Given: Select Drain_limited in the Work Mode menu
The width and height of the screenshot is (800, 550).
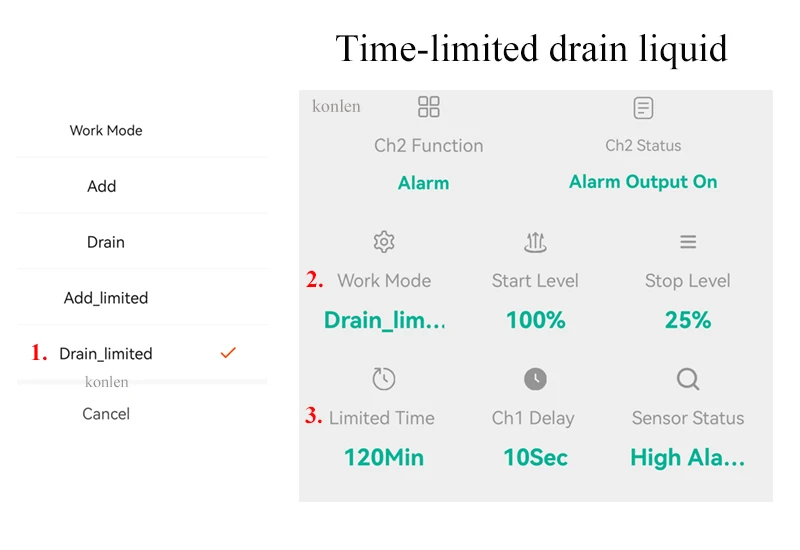Looking at the screenshot, I should 106,354.
